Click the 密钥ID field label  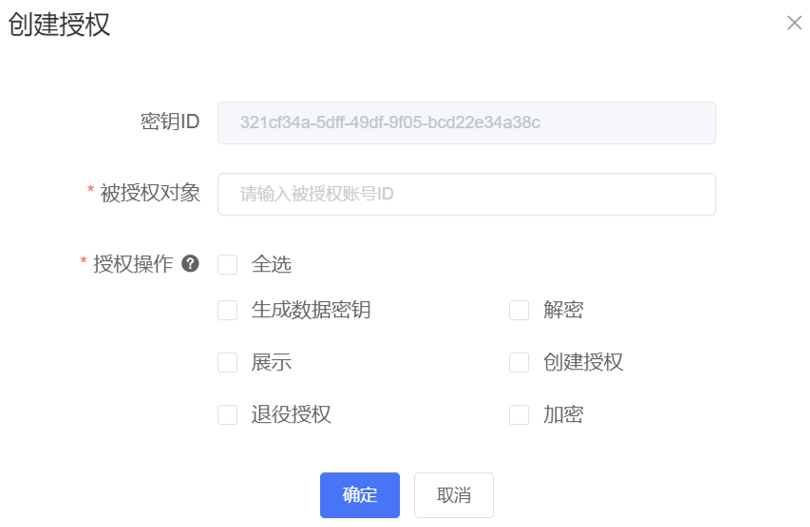170,122
